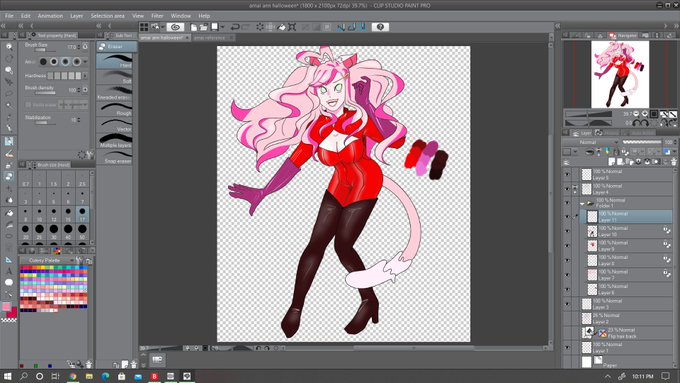Select the Vector eraser sub tool
The height and width of the screenshot is (383, 680).
coord(114,125)
